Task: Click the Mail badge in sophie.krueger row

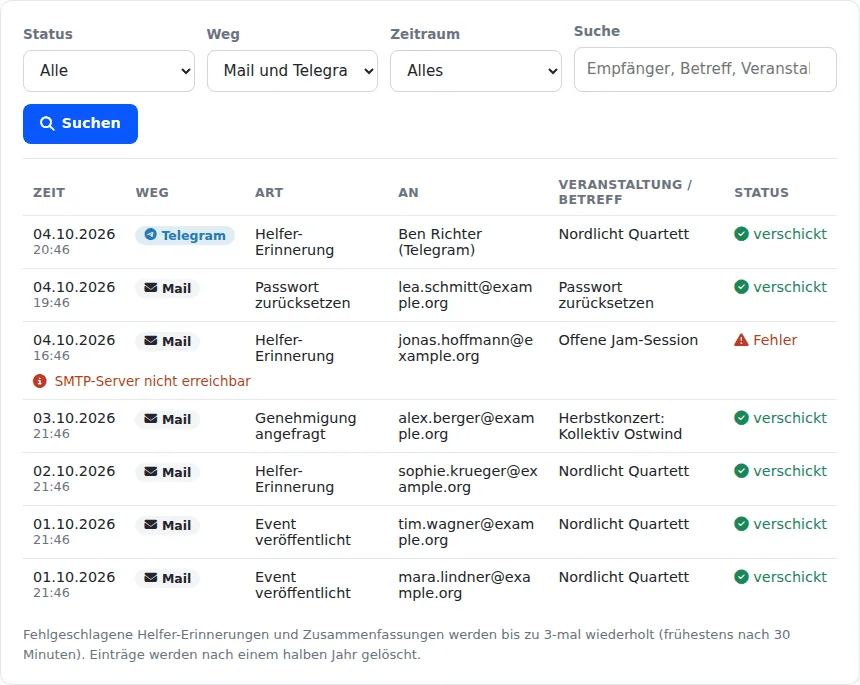Action: tap(167, 473)
